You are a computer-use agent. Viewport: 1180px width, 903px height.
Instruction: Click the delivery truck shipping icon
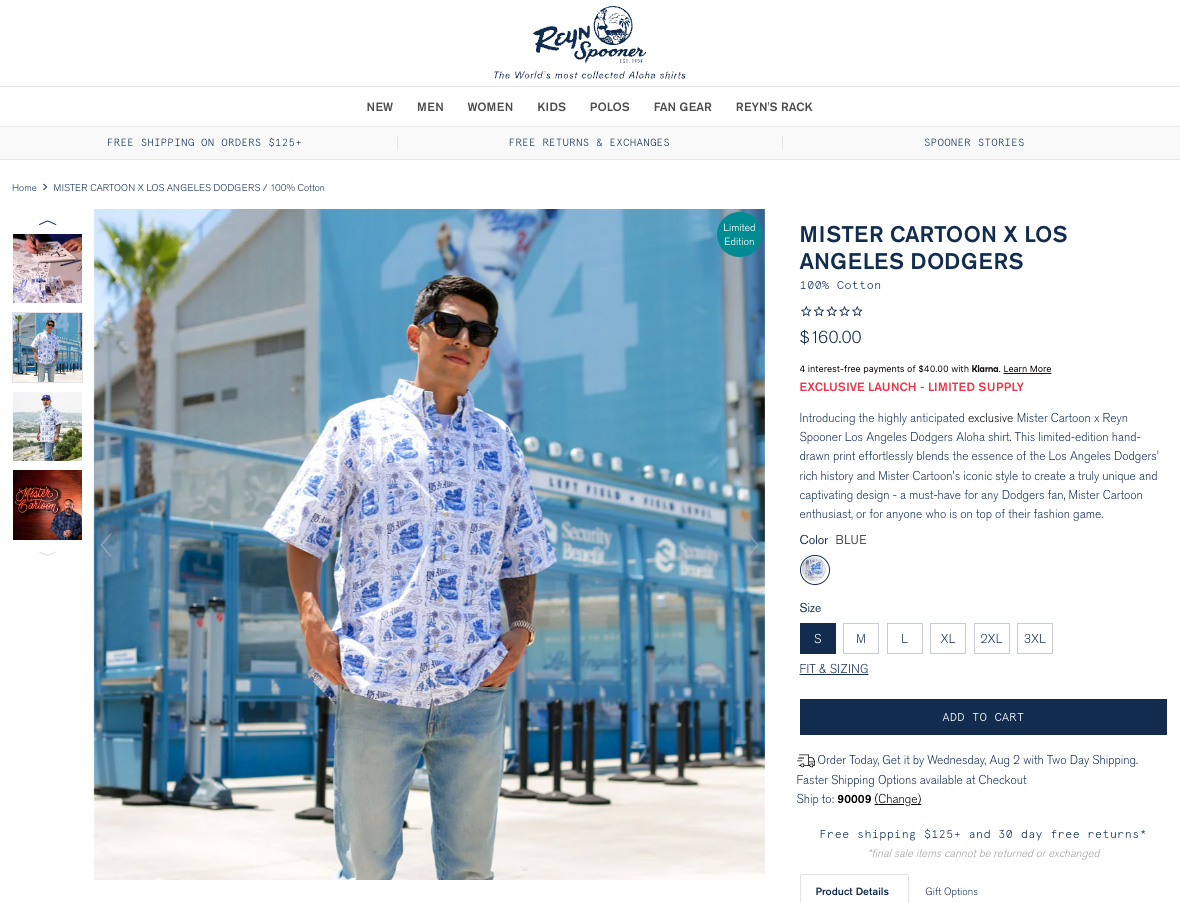806,760
